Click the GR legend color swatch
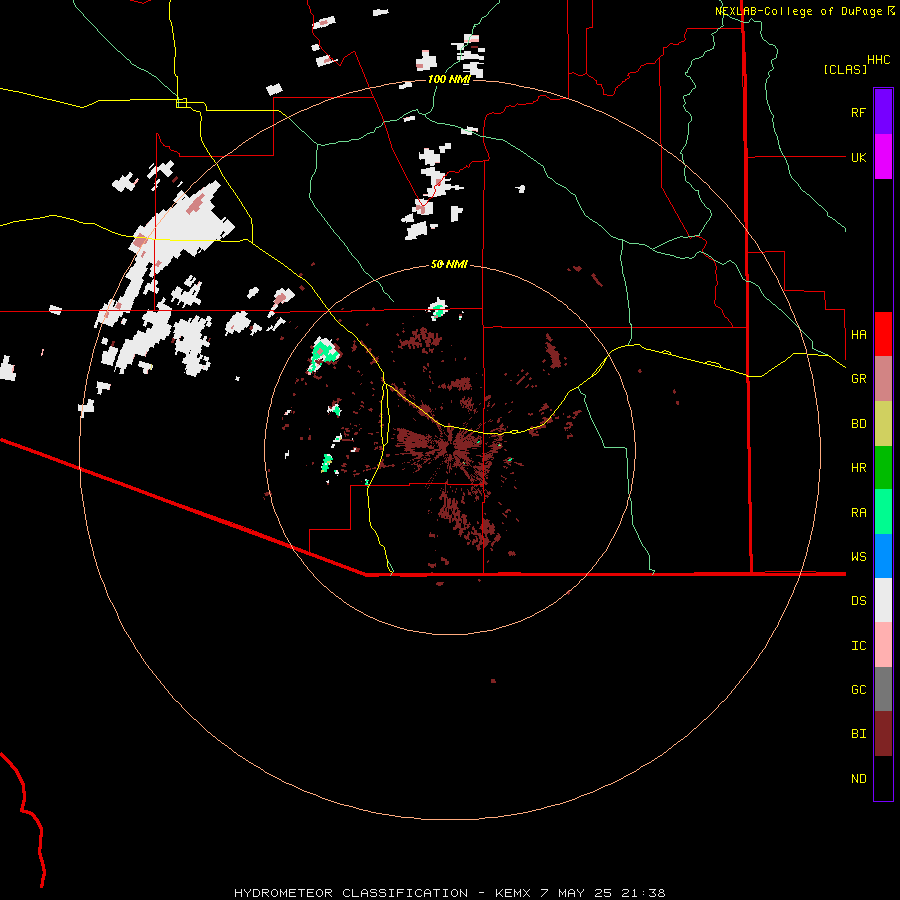 [x=883, y=379]
